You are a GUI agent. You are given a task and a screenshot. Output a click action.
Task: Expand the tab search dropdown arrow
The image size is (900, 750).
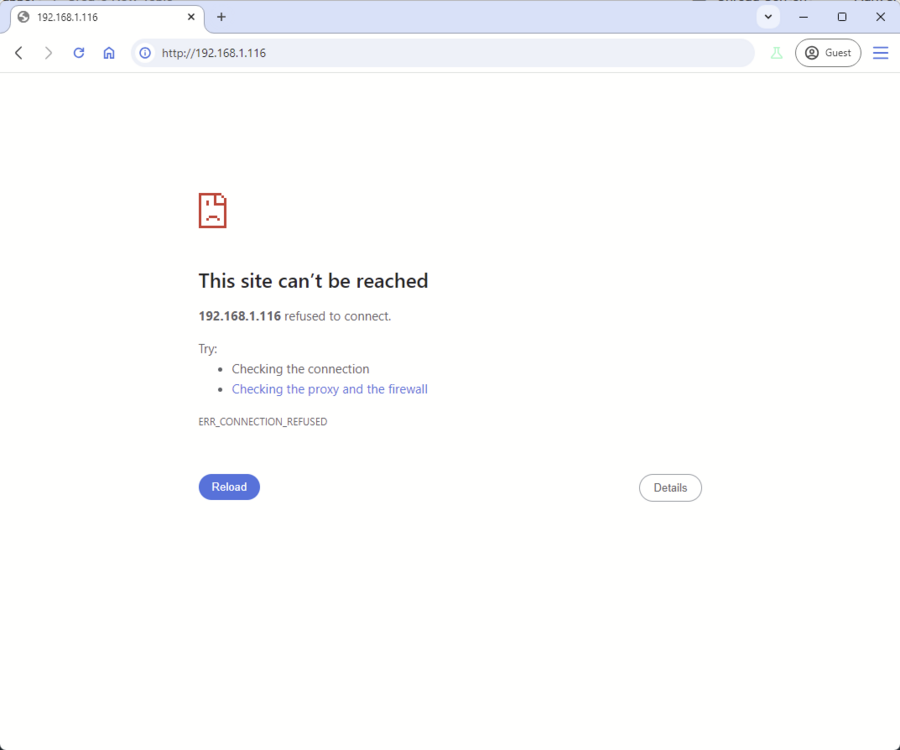(x=768, y=17)
